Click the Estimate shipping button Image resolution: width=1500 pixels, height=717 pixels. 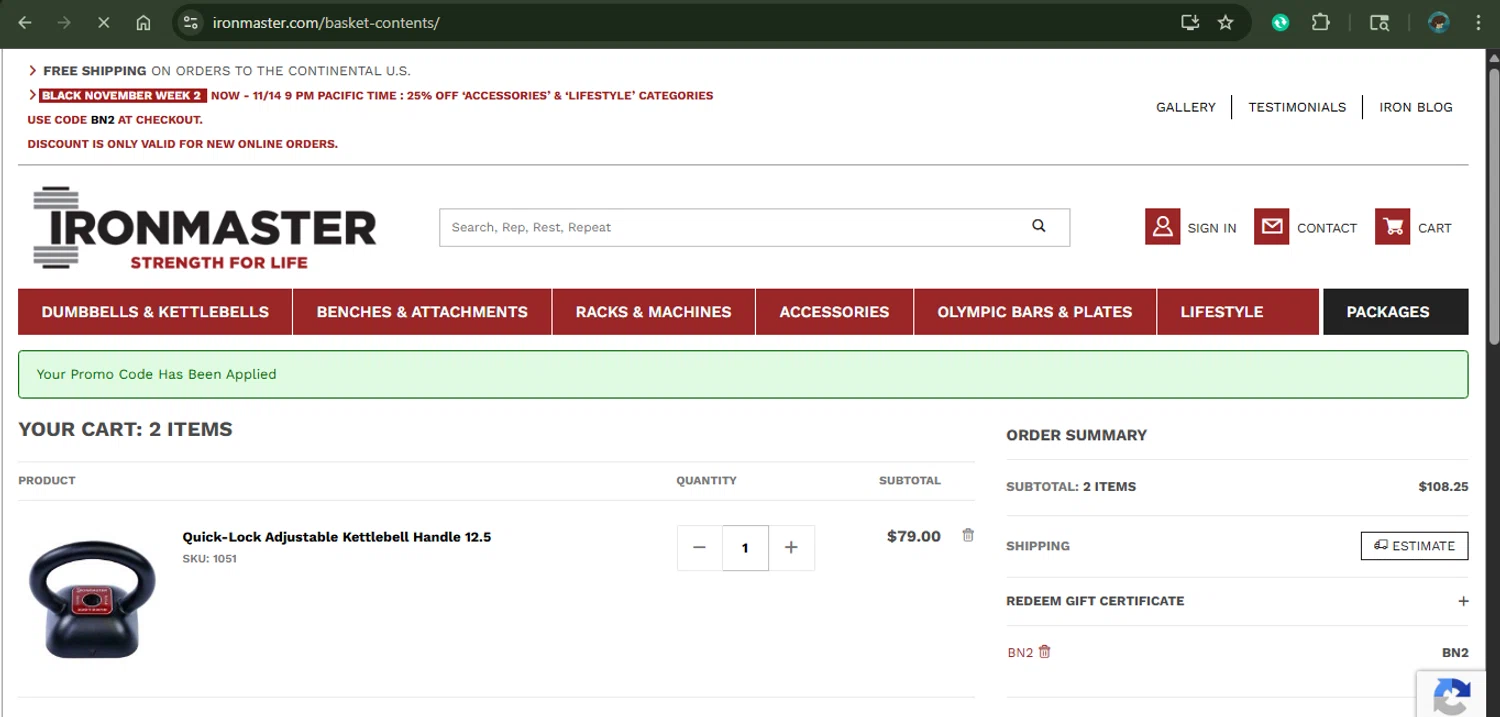point(1414,546)
